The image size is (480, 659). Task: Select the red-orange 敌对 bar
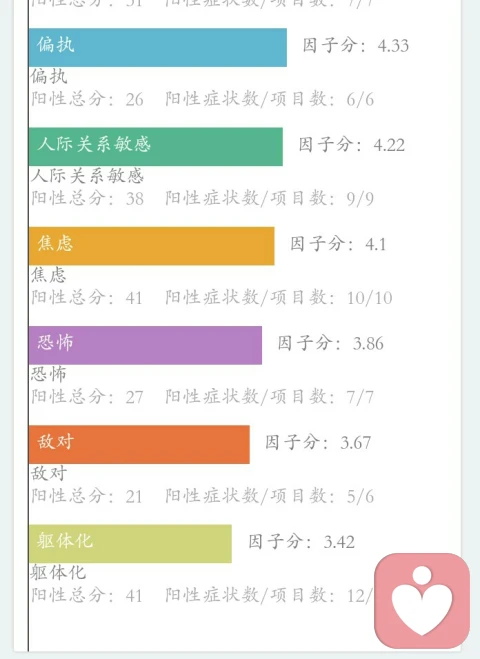click(x=140, y=444)
